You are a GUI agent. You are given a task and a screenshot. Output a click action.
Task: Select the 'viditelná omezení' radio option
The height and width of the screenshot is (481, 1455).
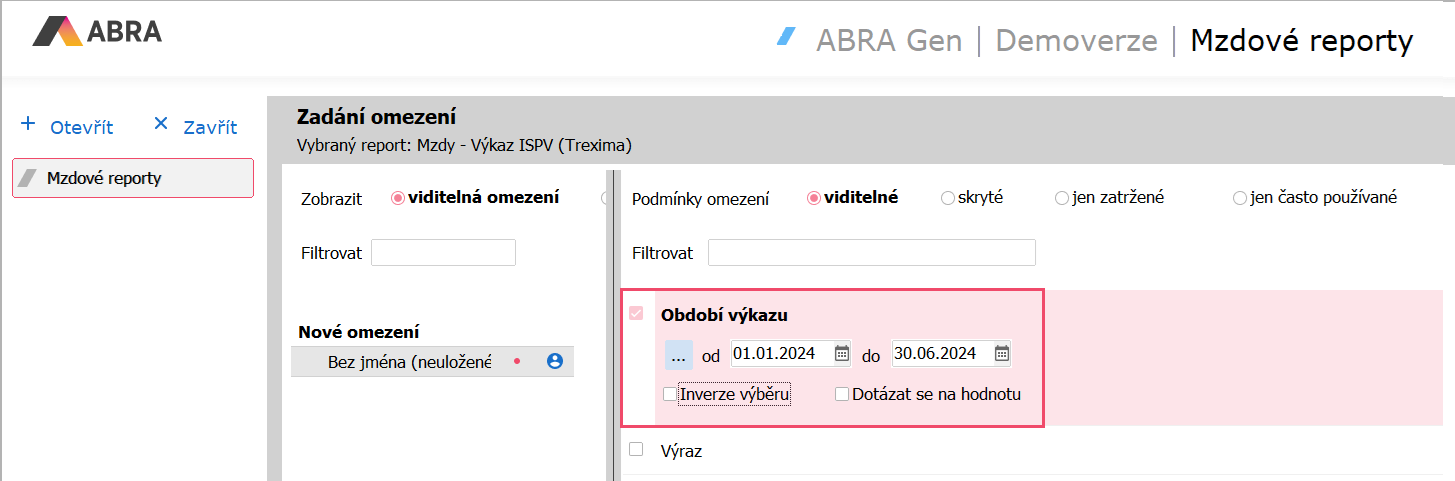pyautogui.click(x=398, y=198)
